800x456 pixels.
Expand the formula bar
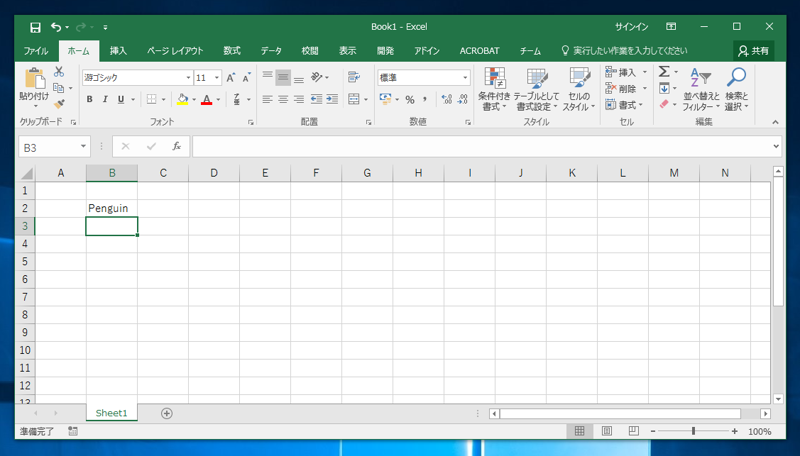(x=776, y=146)
